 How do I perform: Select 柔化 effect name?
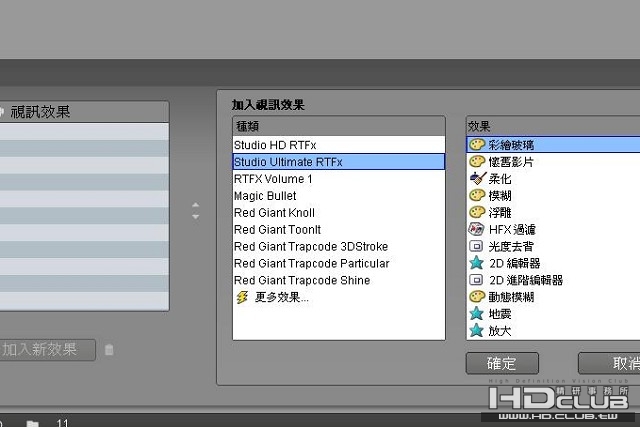[x=500, y=179]
